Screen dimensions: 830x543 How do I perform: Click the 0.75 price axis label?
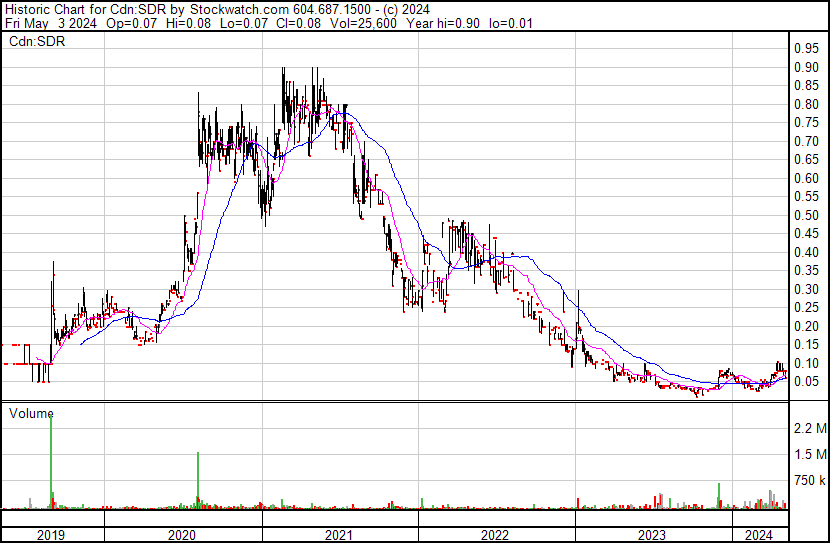(x=806, y=123)
